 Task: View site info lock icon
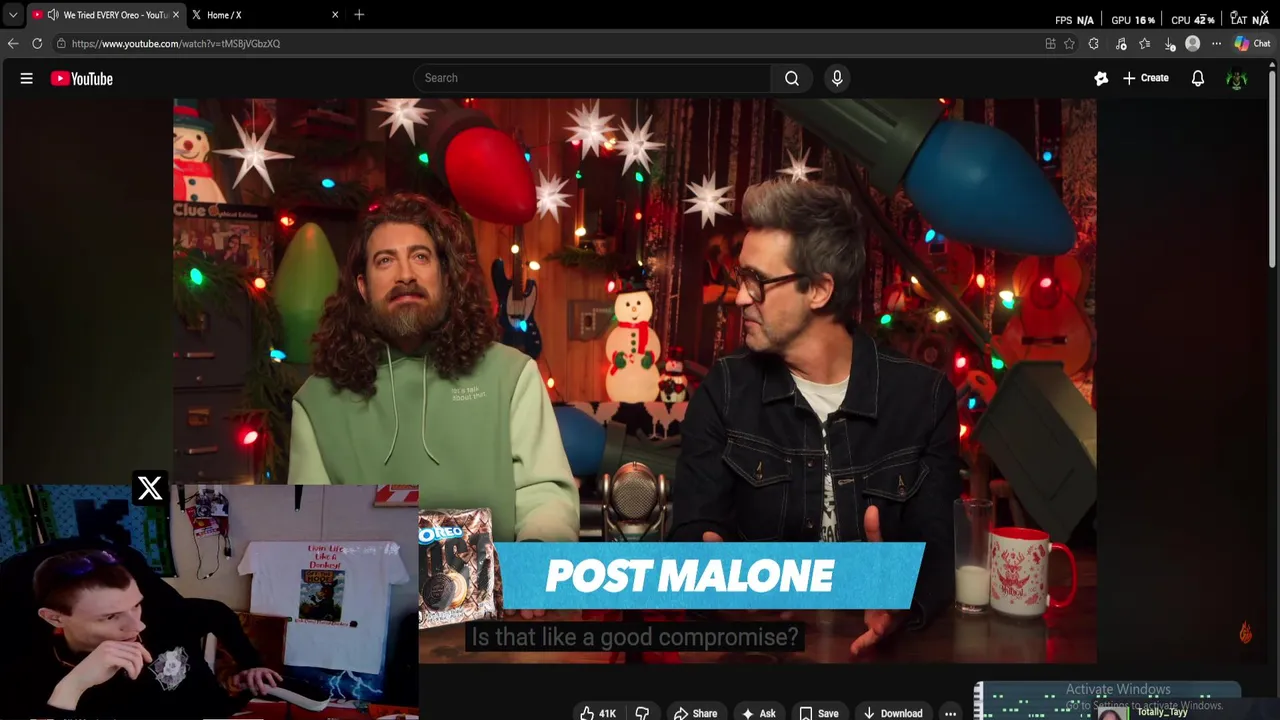61,43
